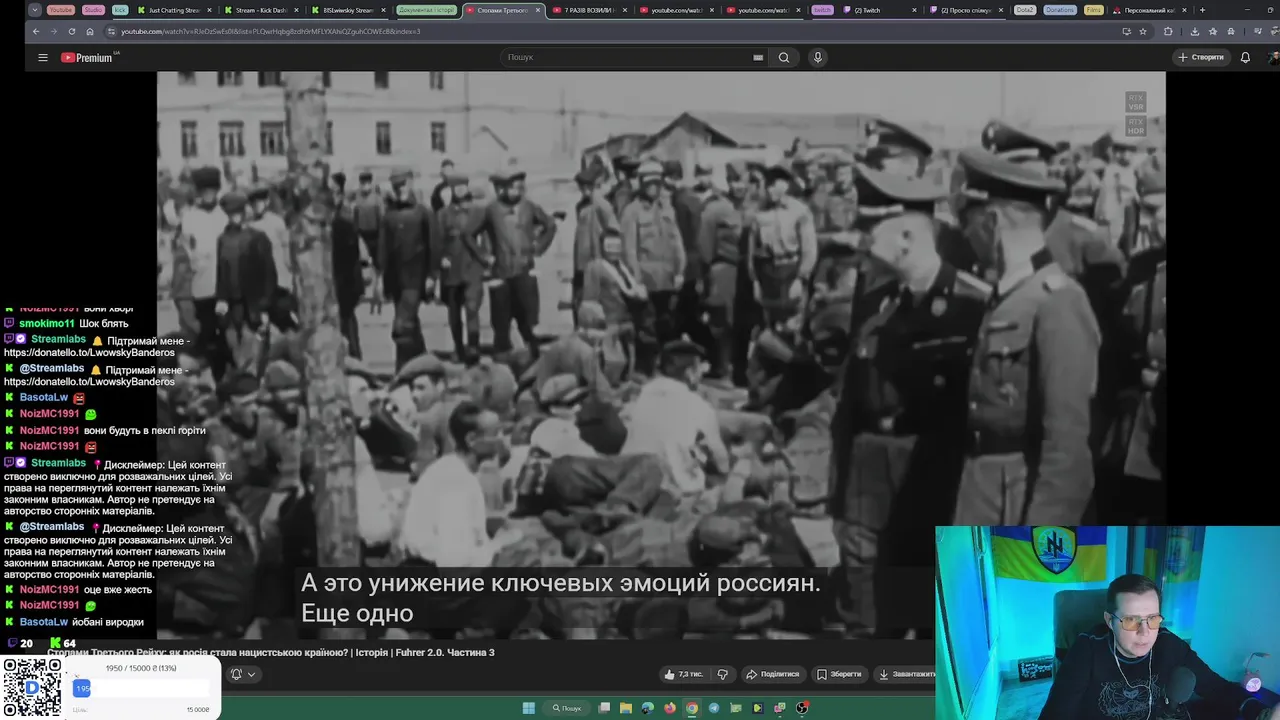This screenshot has height=720, width=1280.
Task: Switch to the (2) Twitch tab
Action: coord(880,10)
